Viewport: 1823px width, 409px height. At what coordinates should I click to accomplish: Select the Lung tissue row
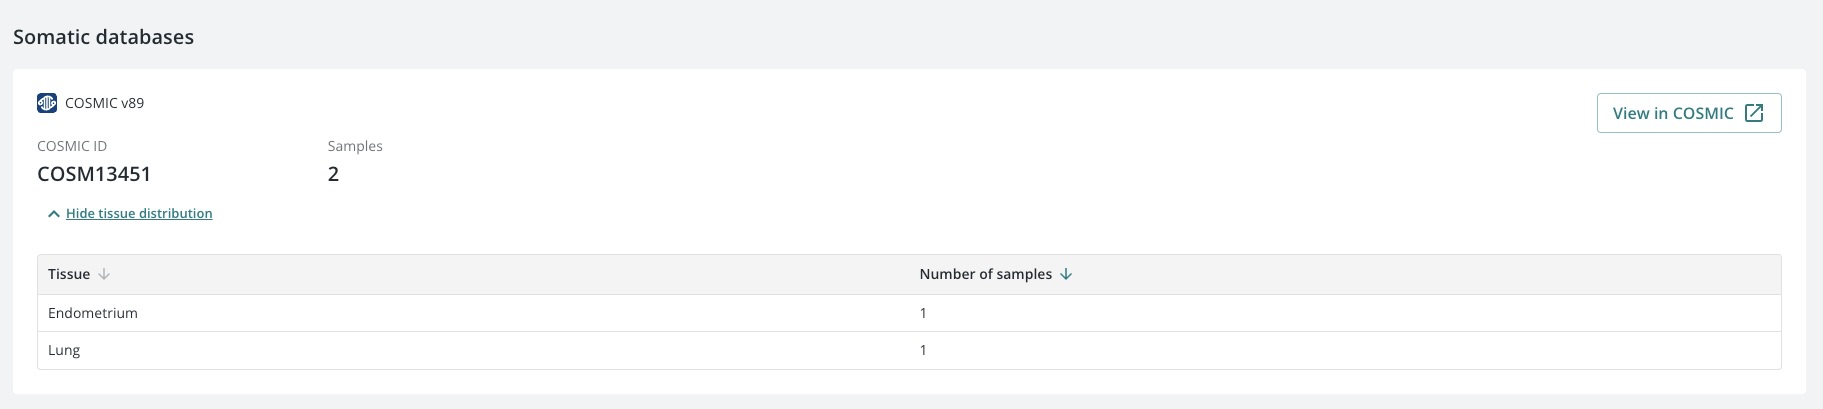pos(64,350)
